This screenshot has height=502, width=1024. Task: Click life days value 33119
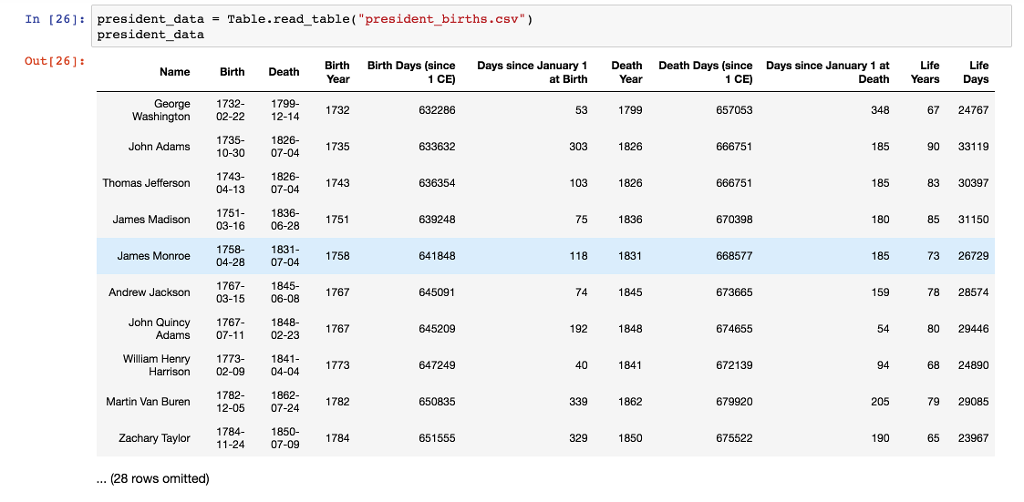[973, 146]
